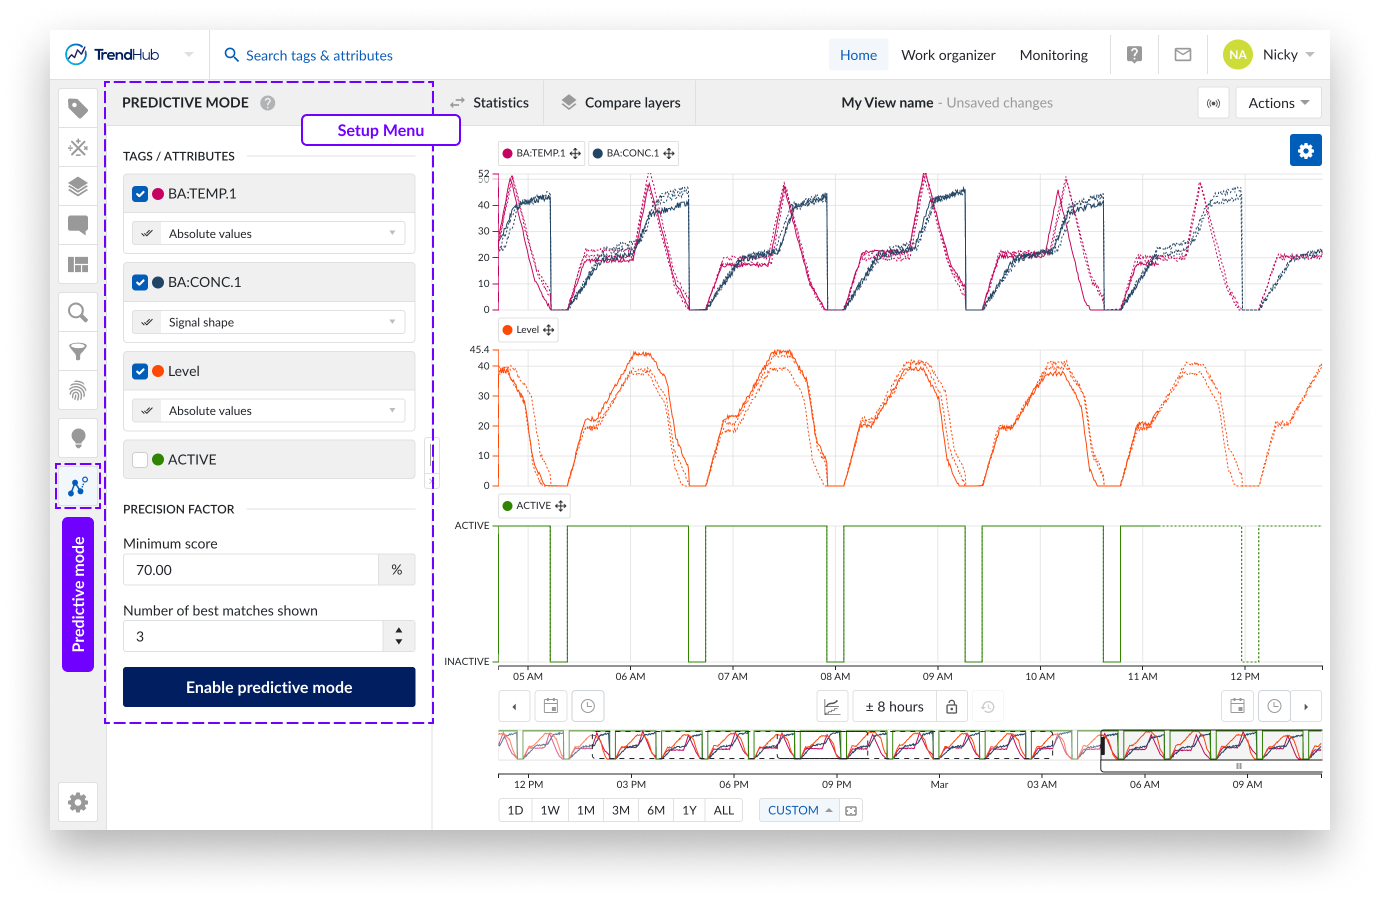Click Enable predictive mode button
Viewport: 1380px width, 900px height.
click(x=269, y=687)
